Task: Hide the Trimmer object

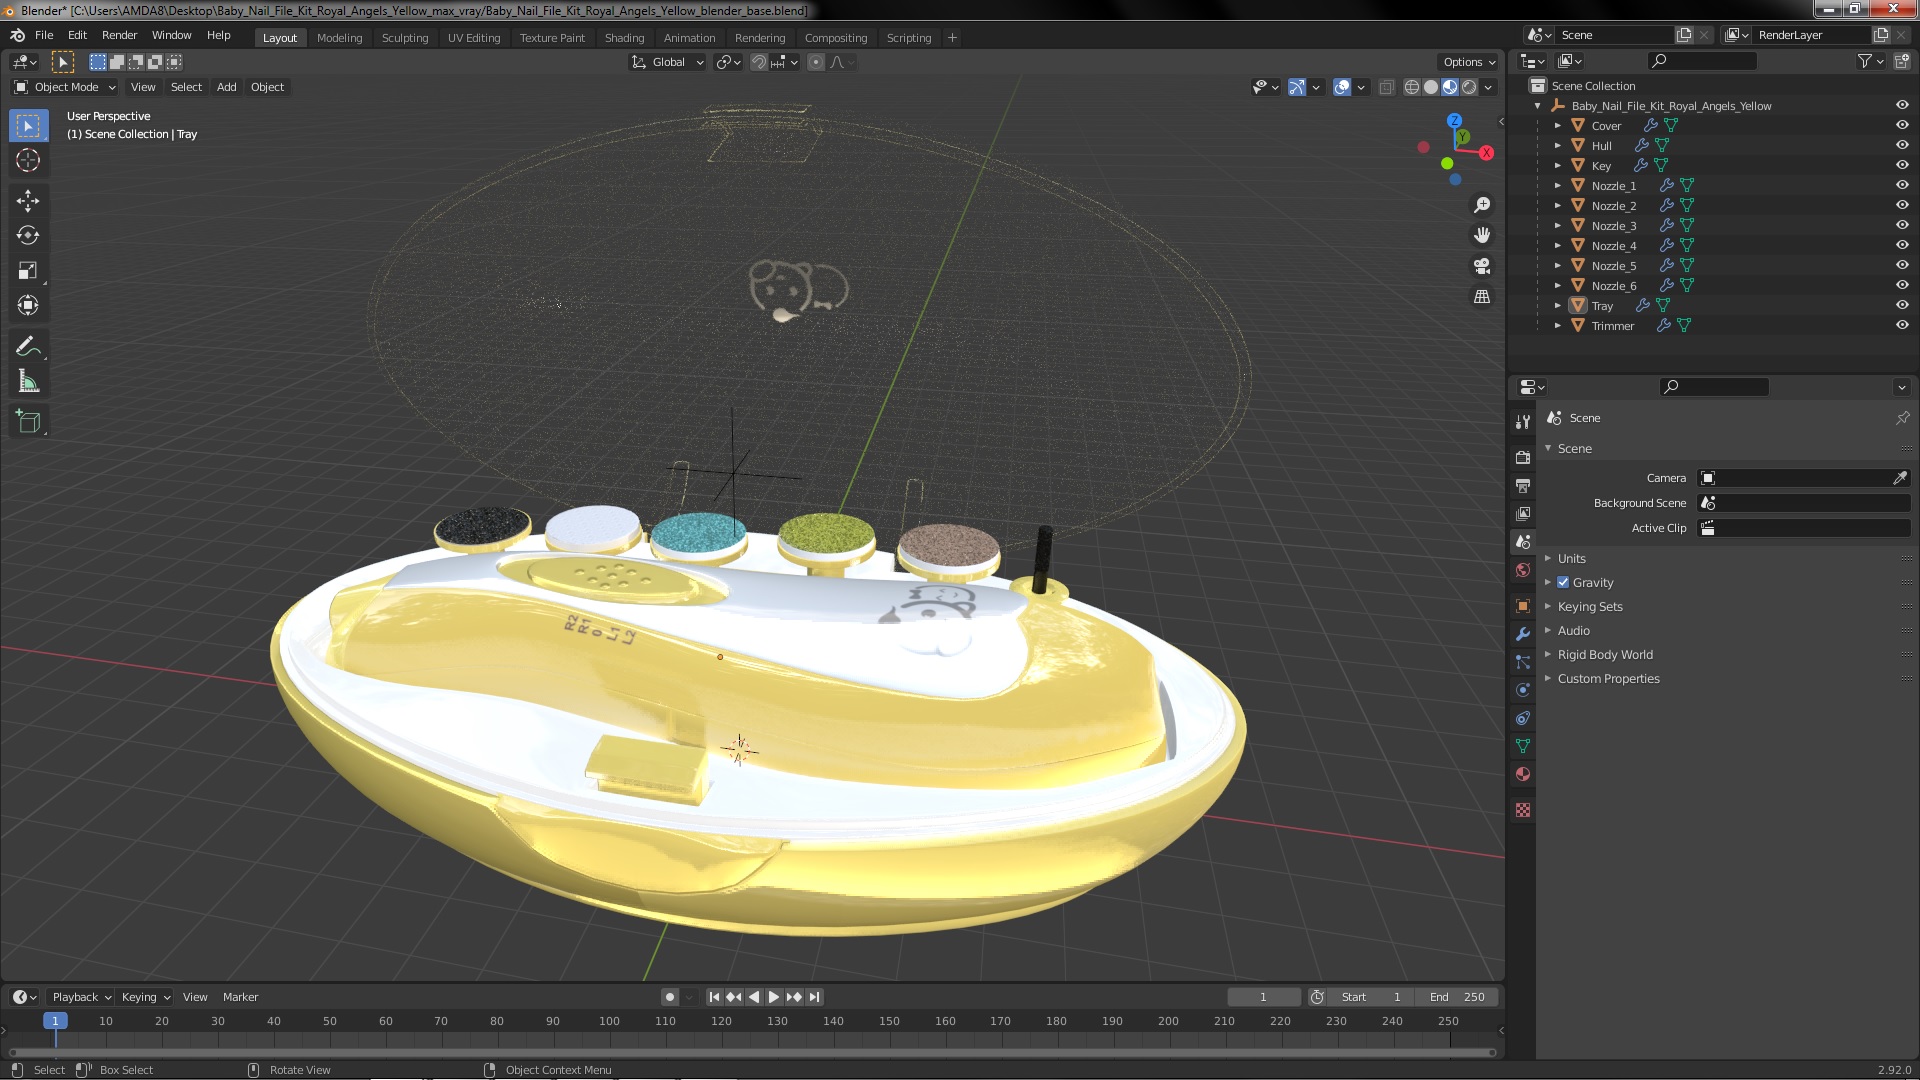Action: coord(1902,325)
